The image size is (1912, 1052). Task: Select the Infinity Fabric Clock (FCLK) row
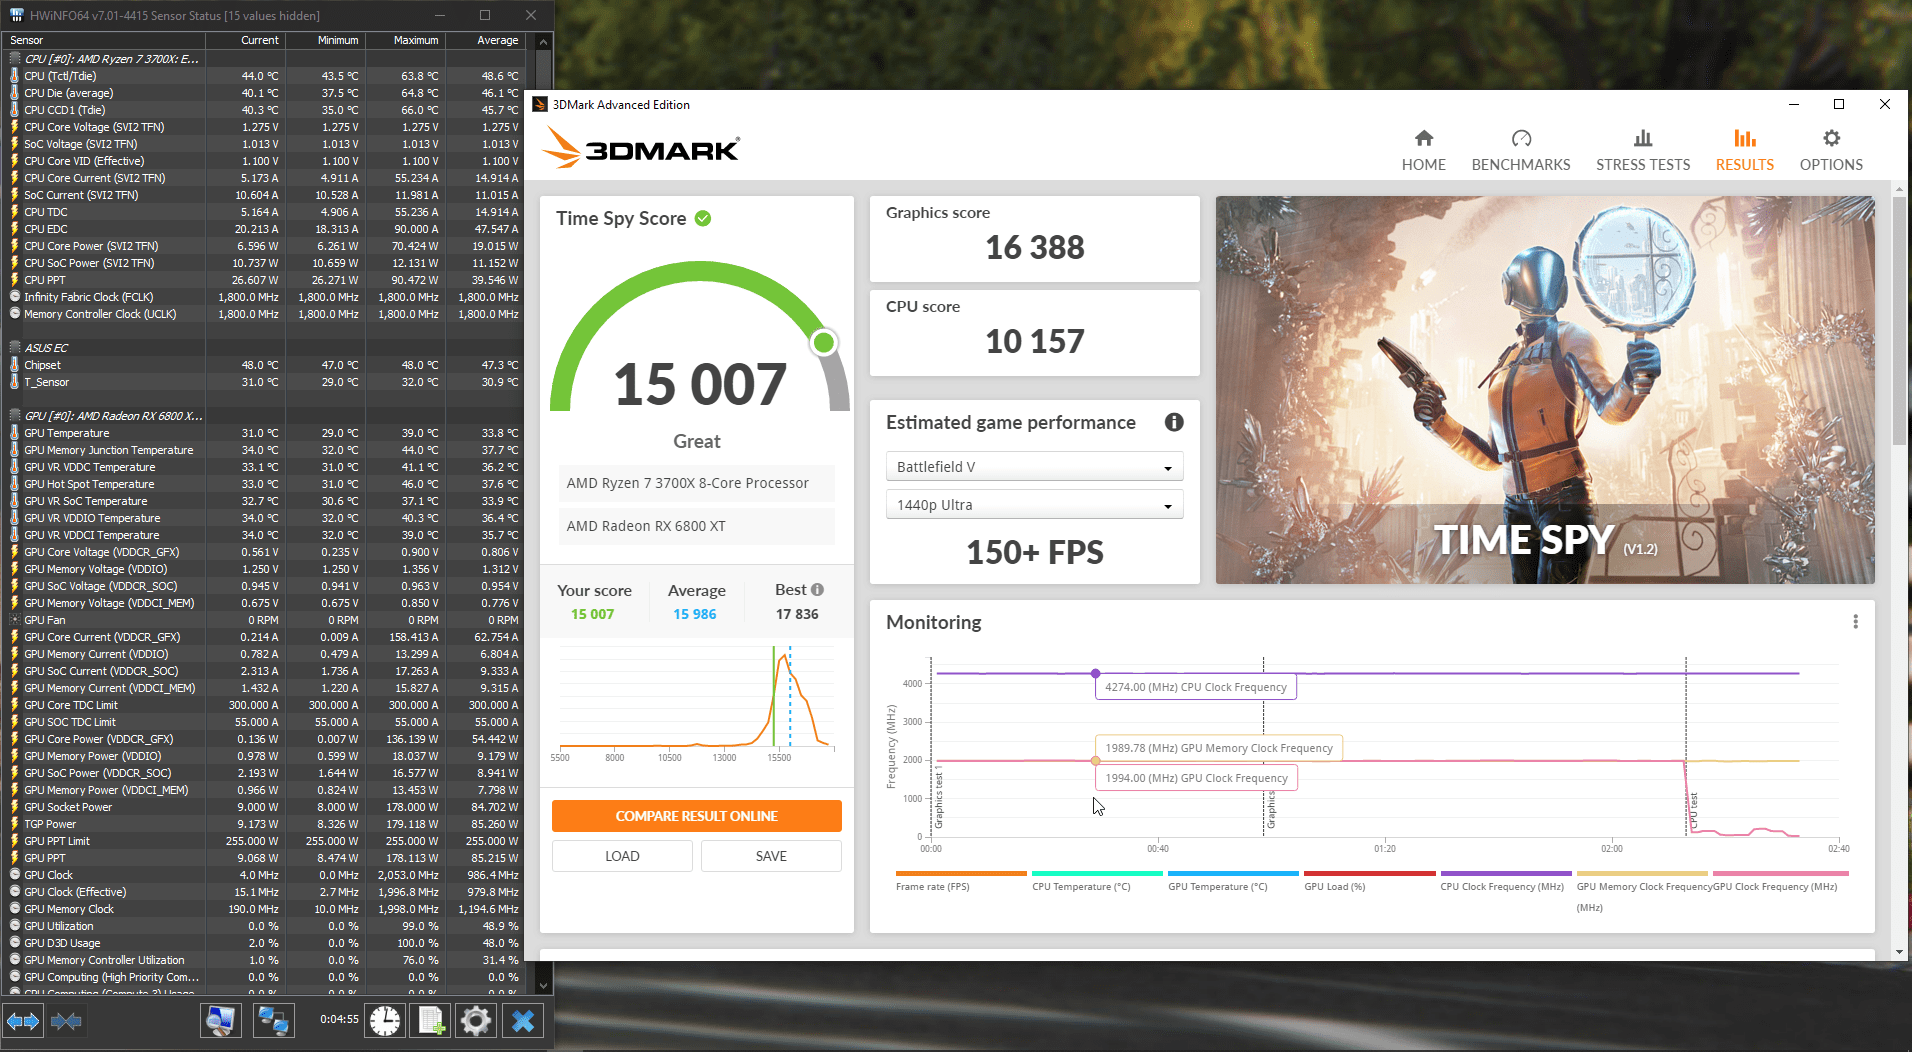pyautogui.click(x=265, y=297)
